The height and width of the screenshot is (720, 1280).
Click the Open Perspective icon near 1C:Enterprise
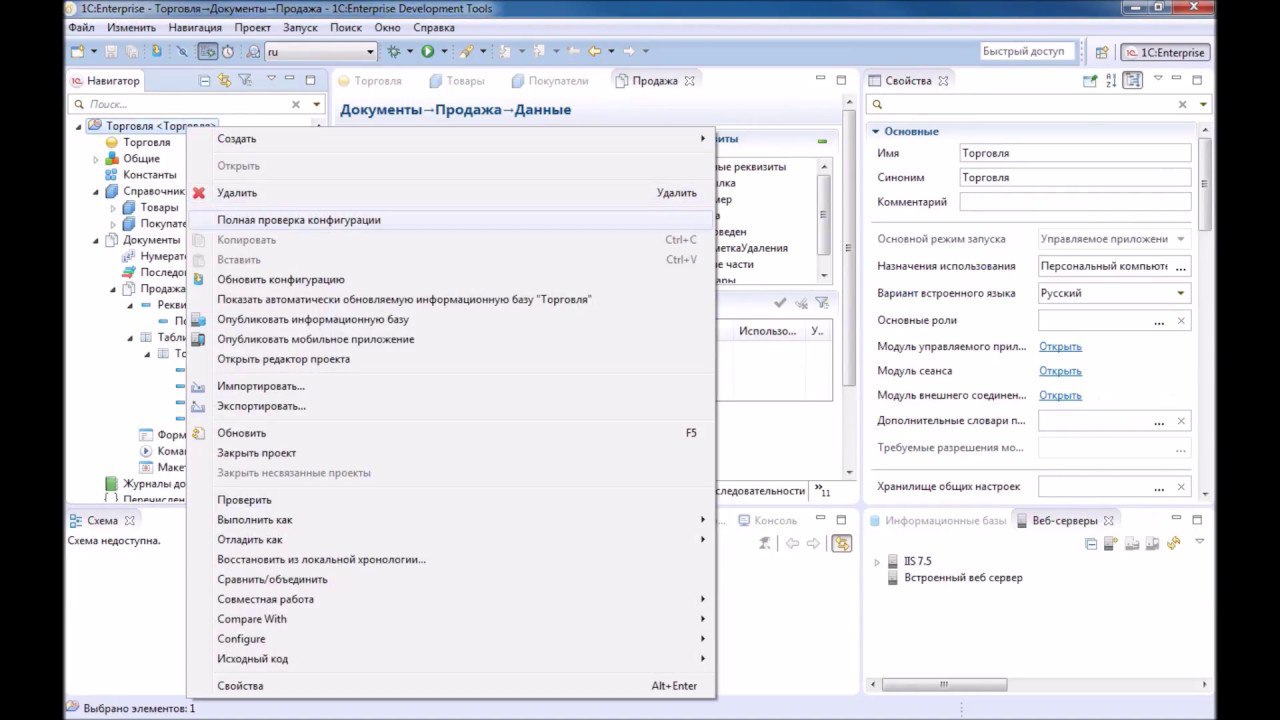coord(1102,53)
